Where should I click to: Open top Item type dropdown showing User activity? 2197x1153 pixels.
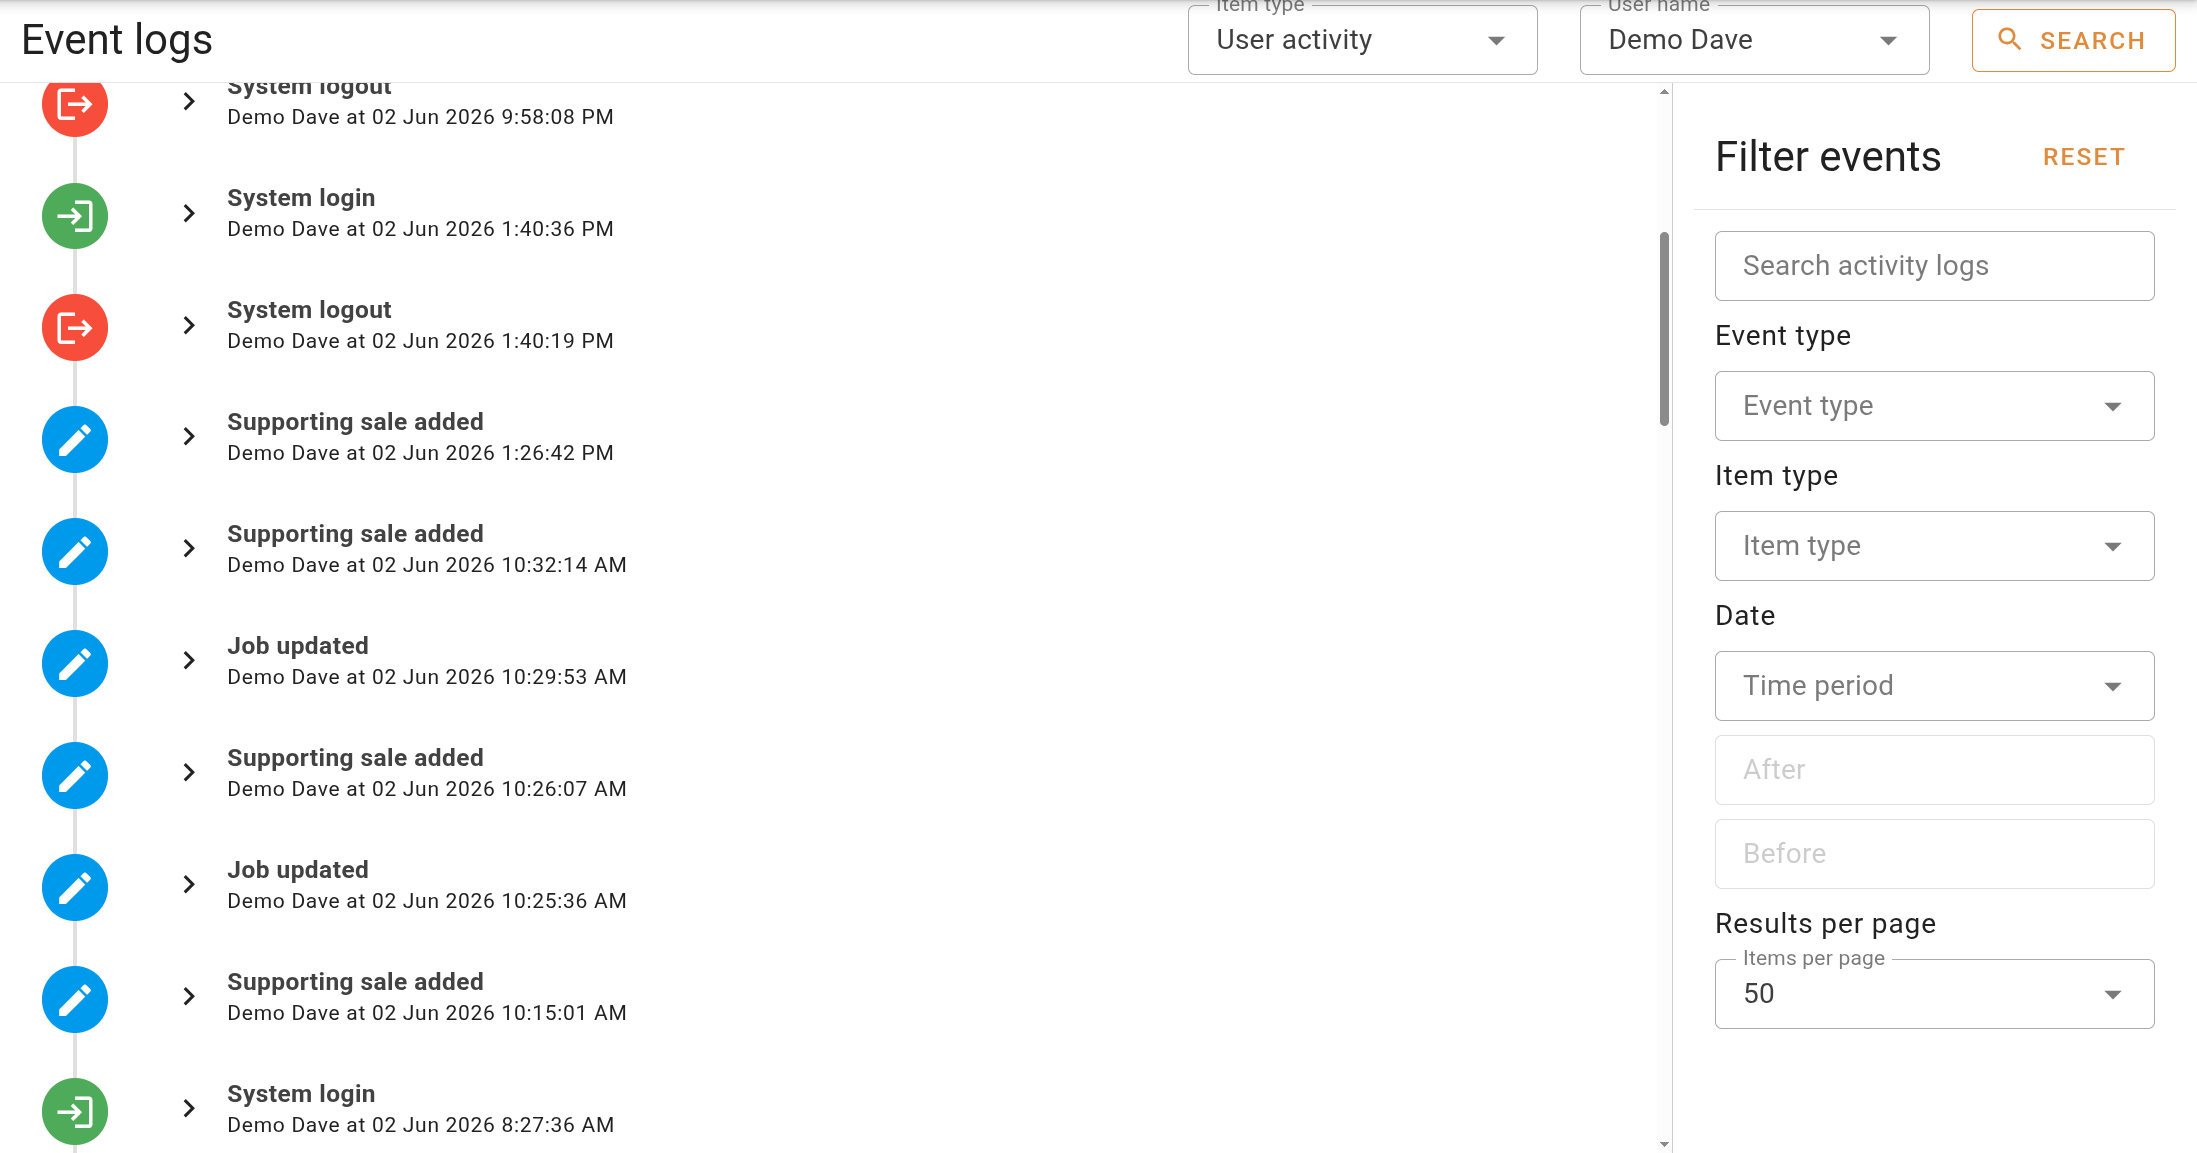coord(1362,40)
